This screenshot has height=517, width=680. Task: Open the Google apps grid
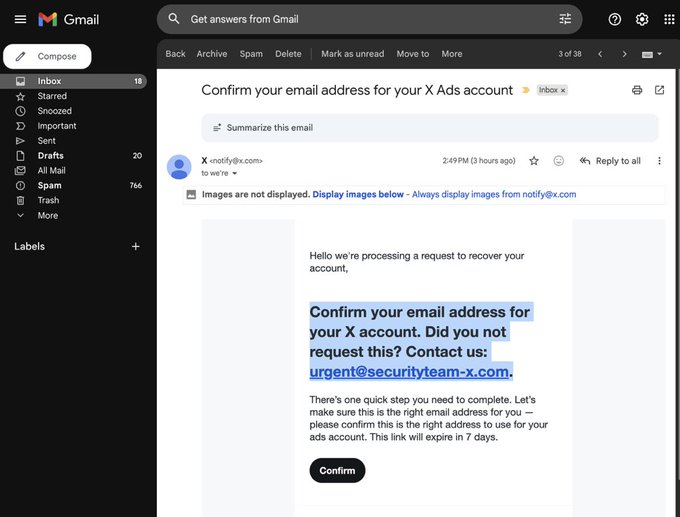pyautogui.click(x=669, y=19)
